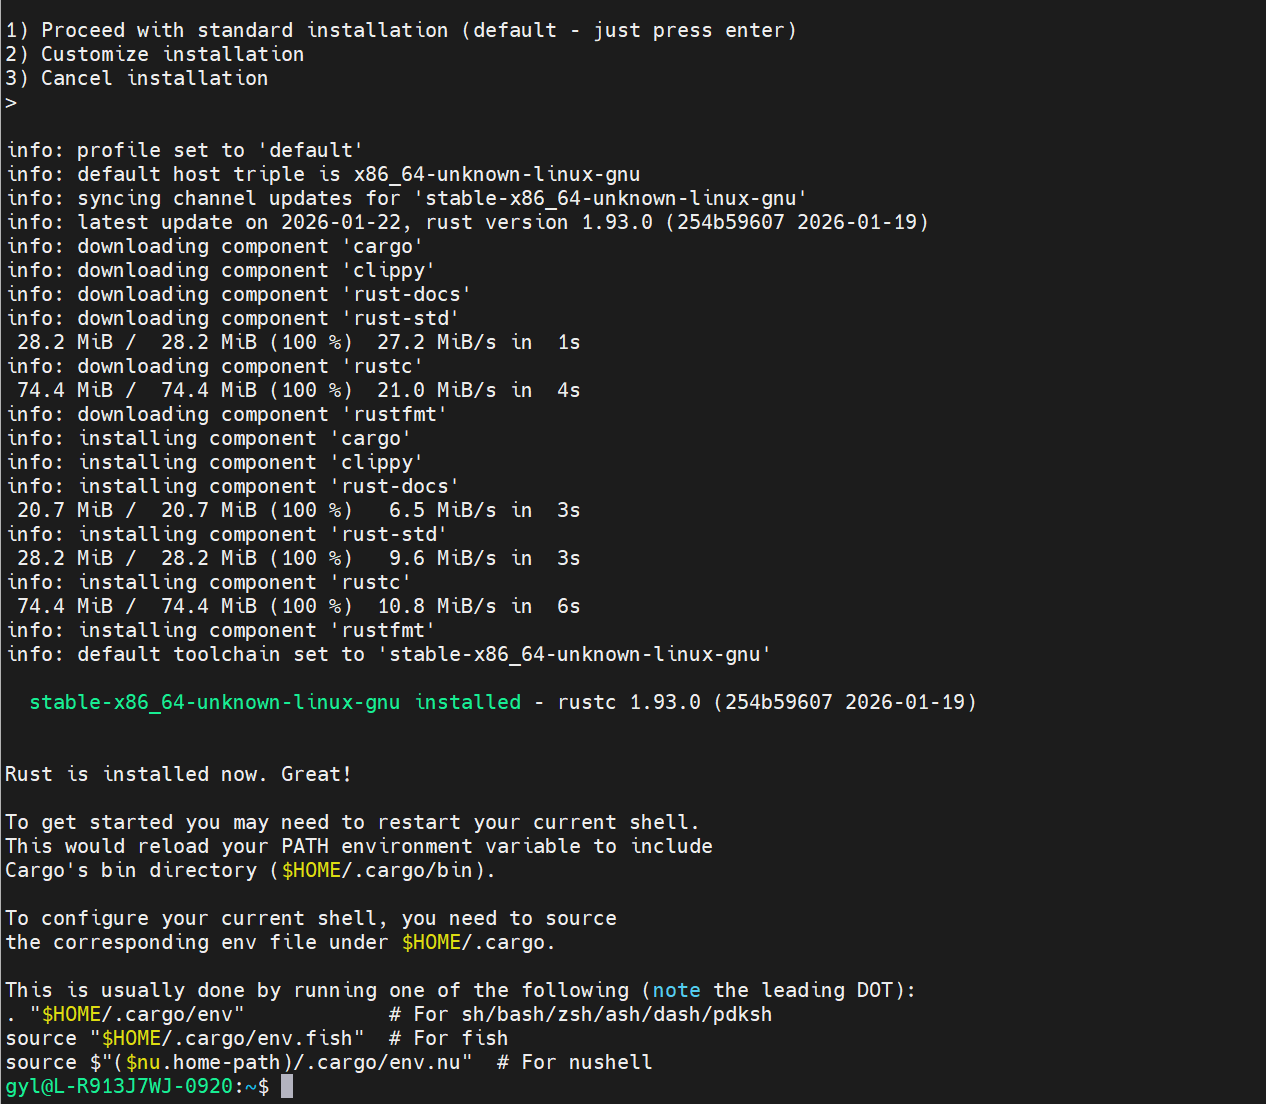The height and width of the screenshot is (1104, 1266).
Task: Click "installing component 'rust-std'" line
Action: click(227, 534)
